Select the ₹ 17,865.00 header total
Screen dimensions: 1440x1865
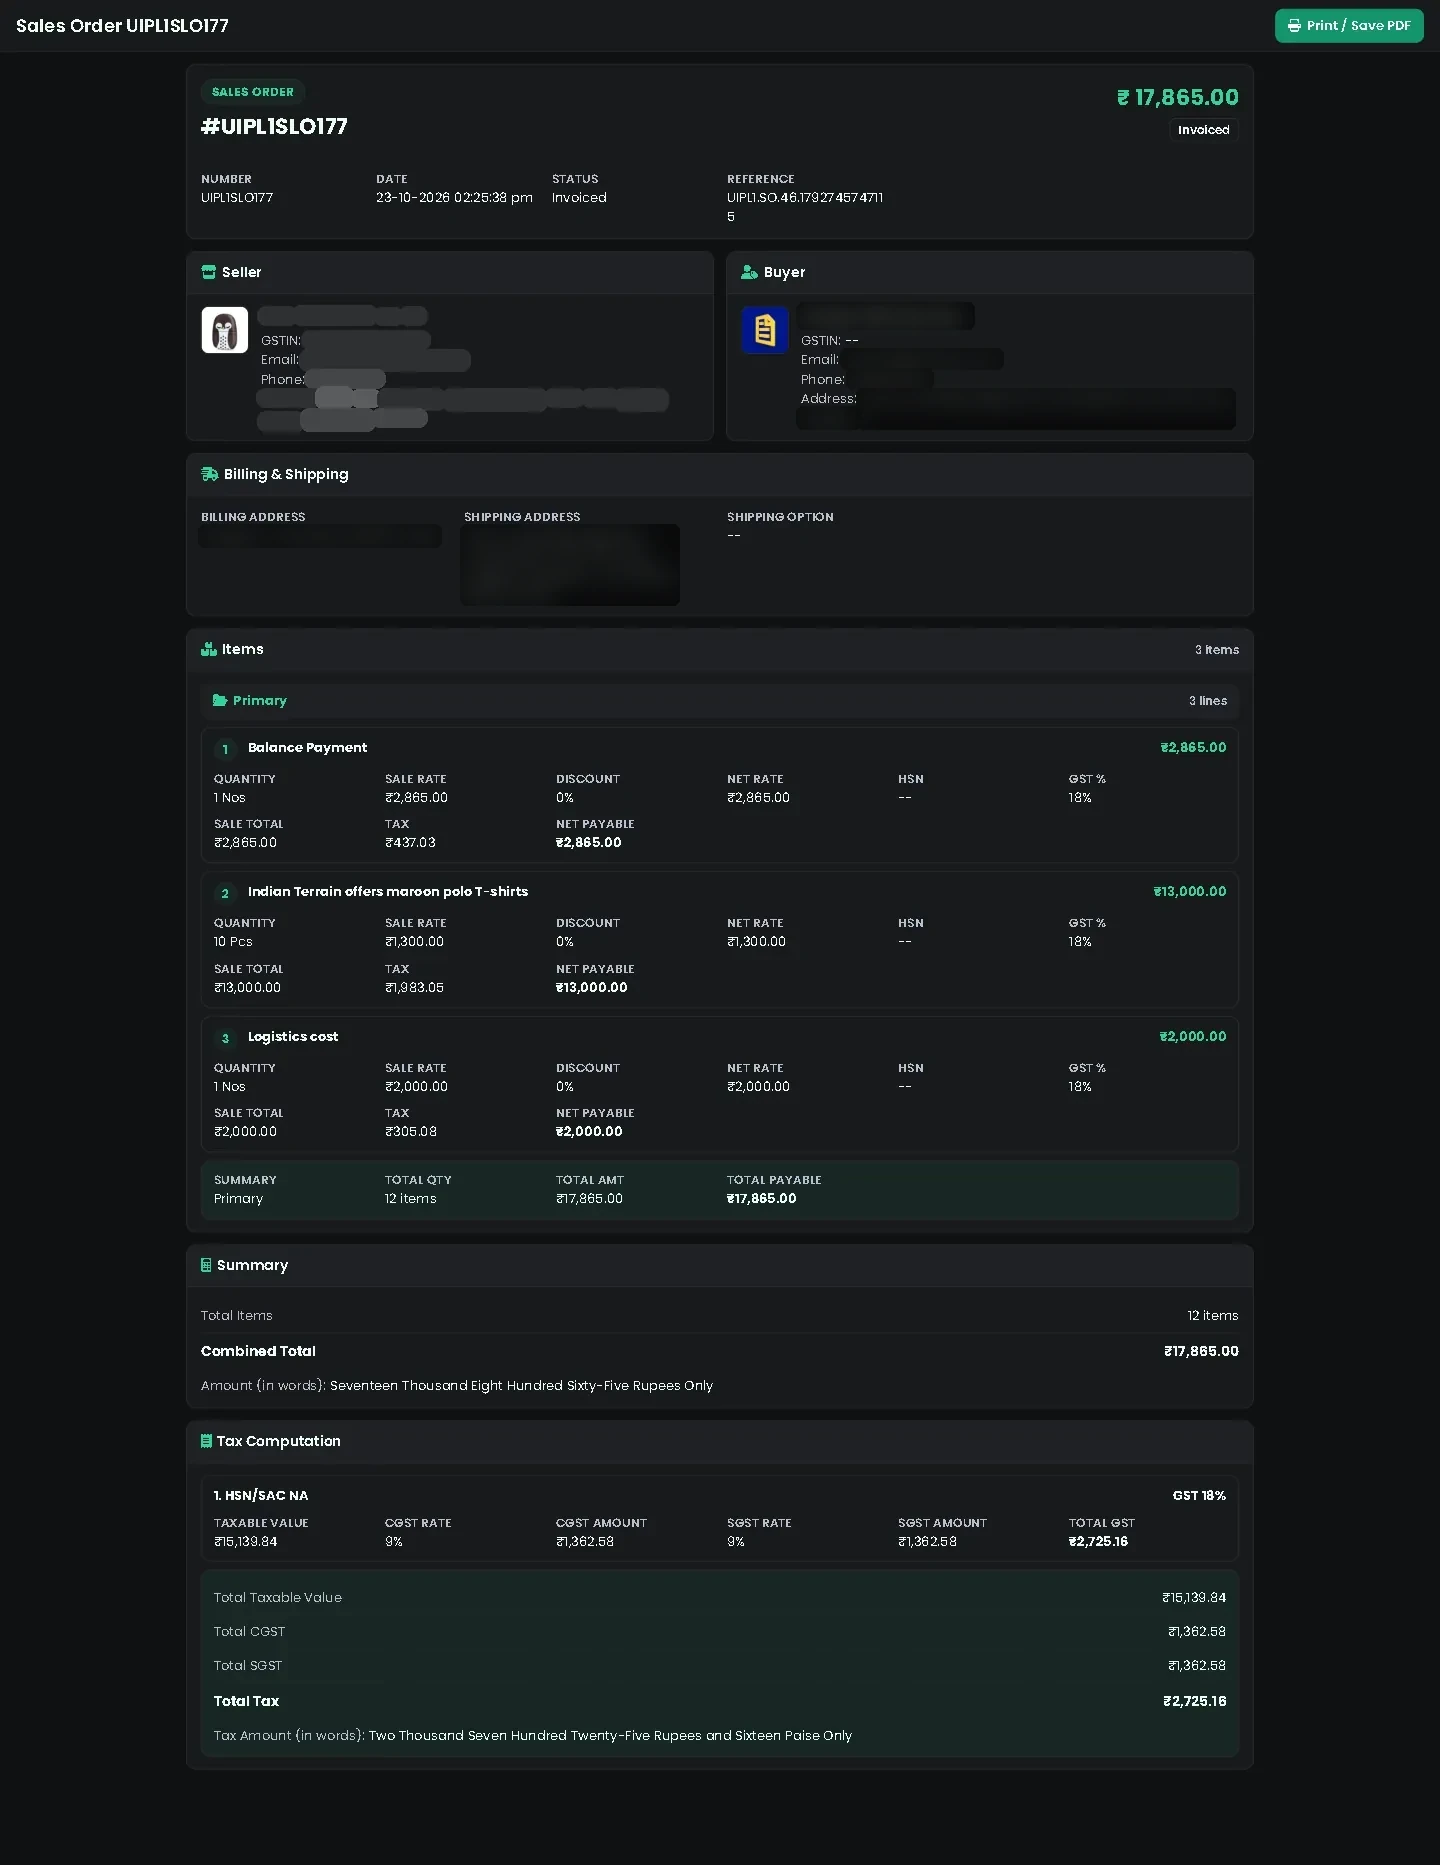[x=1177, y=97]
